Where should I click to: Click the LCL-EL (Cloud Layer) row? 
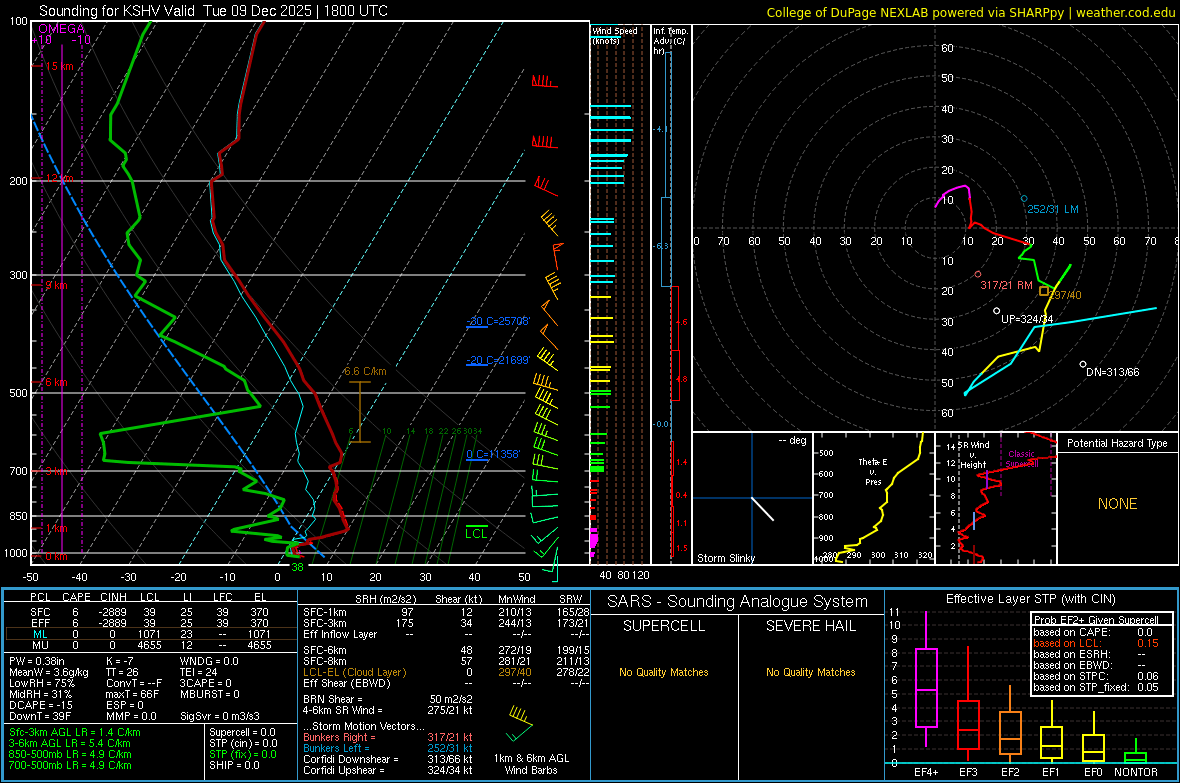point(446,672)
